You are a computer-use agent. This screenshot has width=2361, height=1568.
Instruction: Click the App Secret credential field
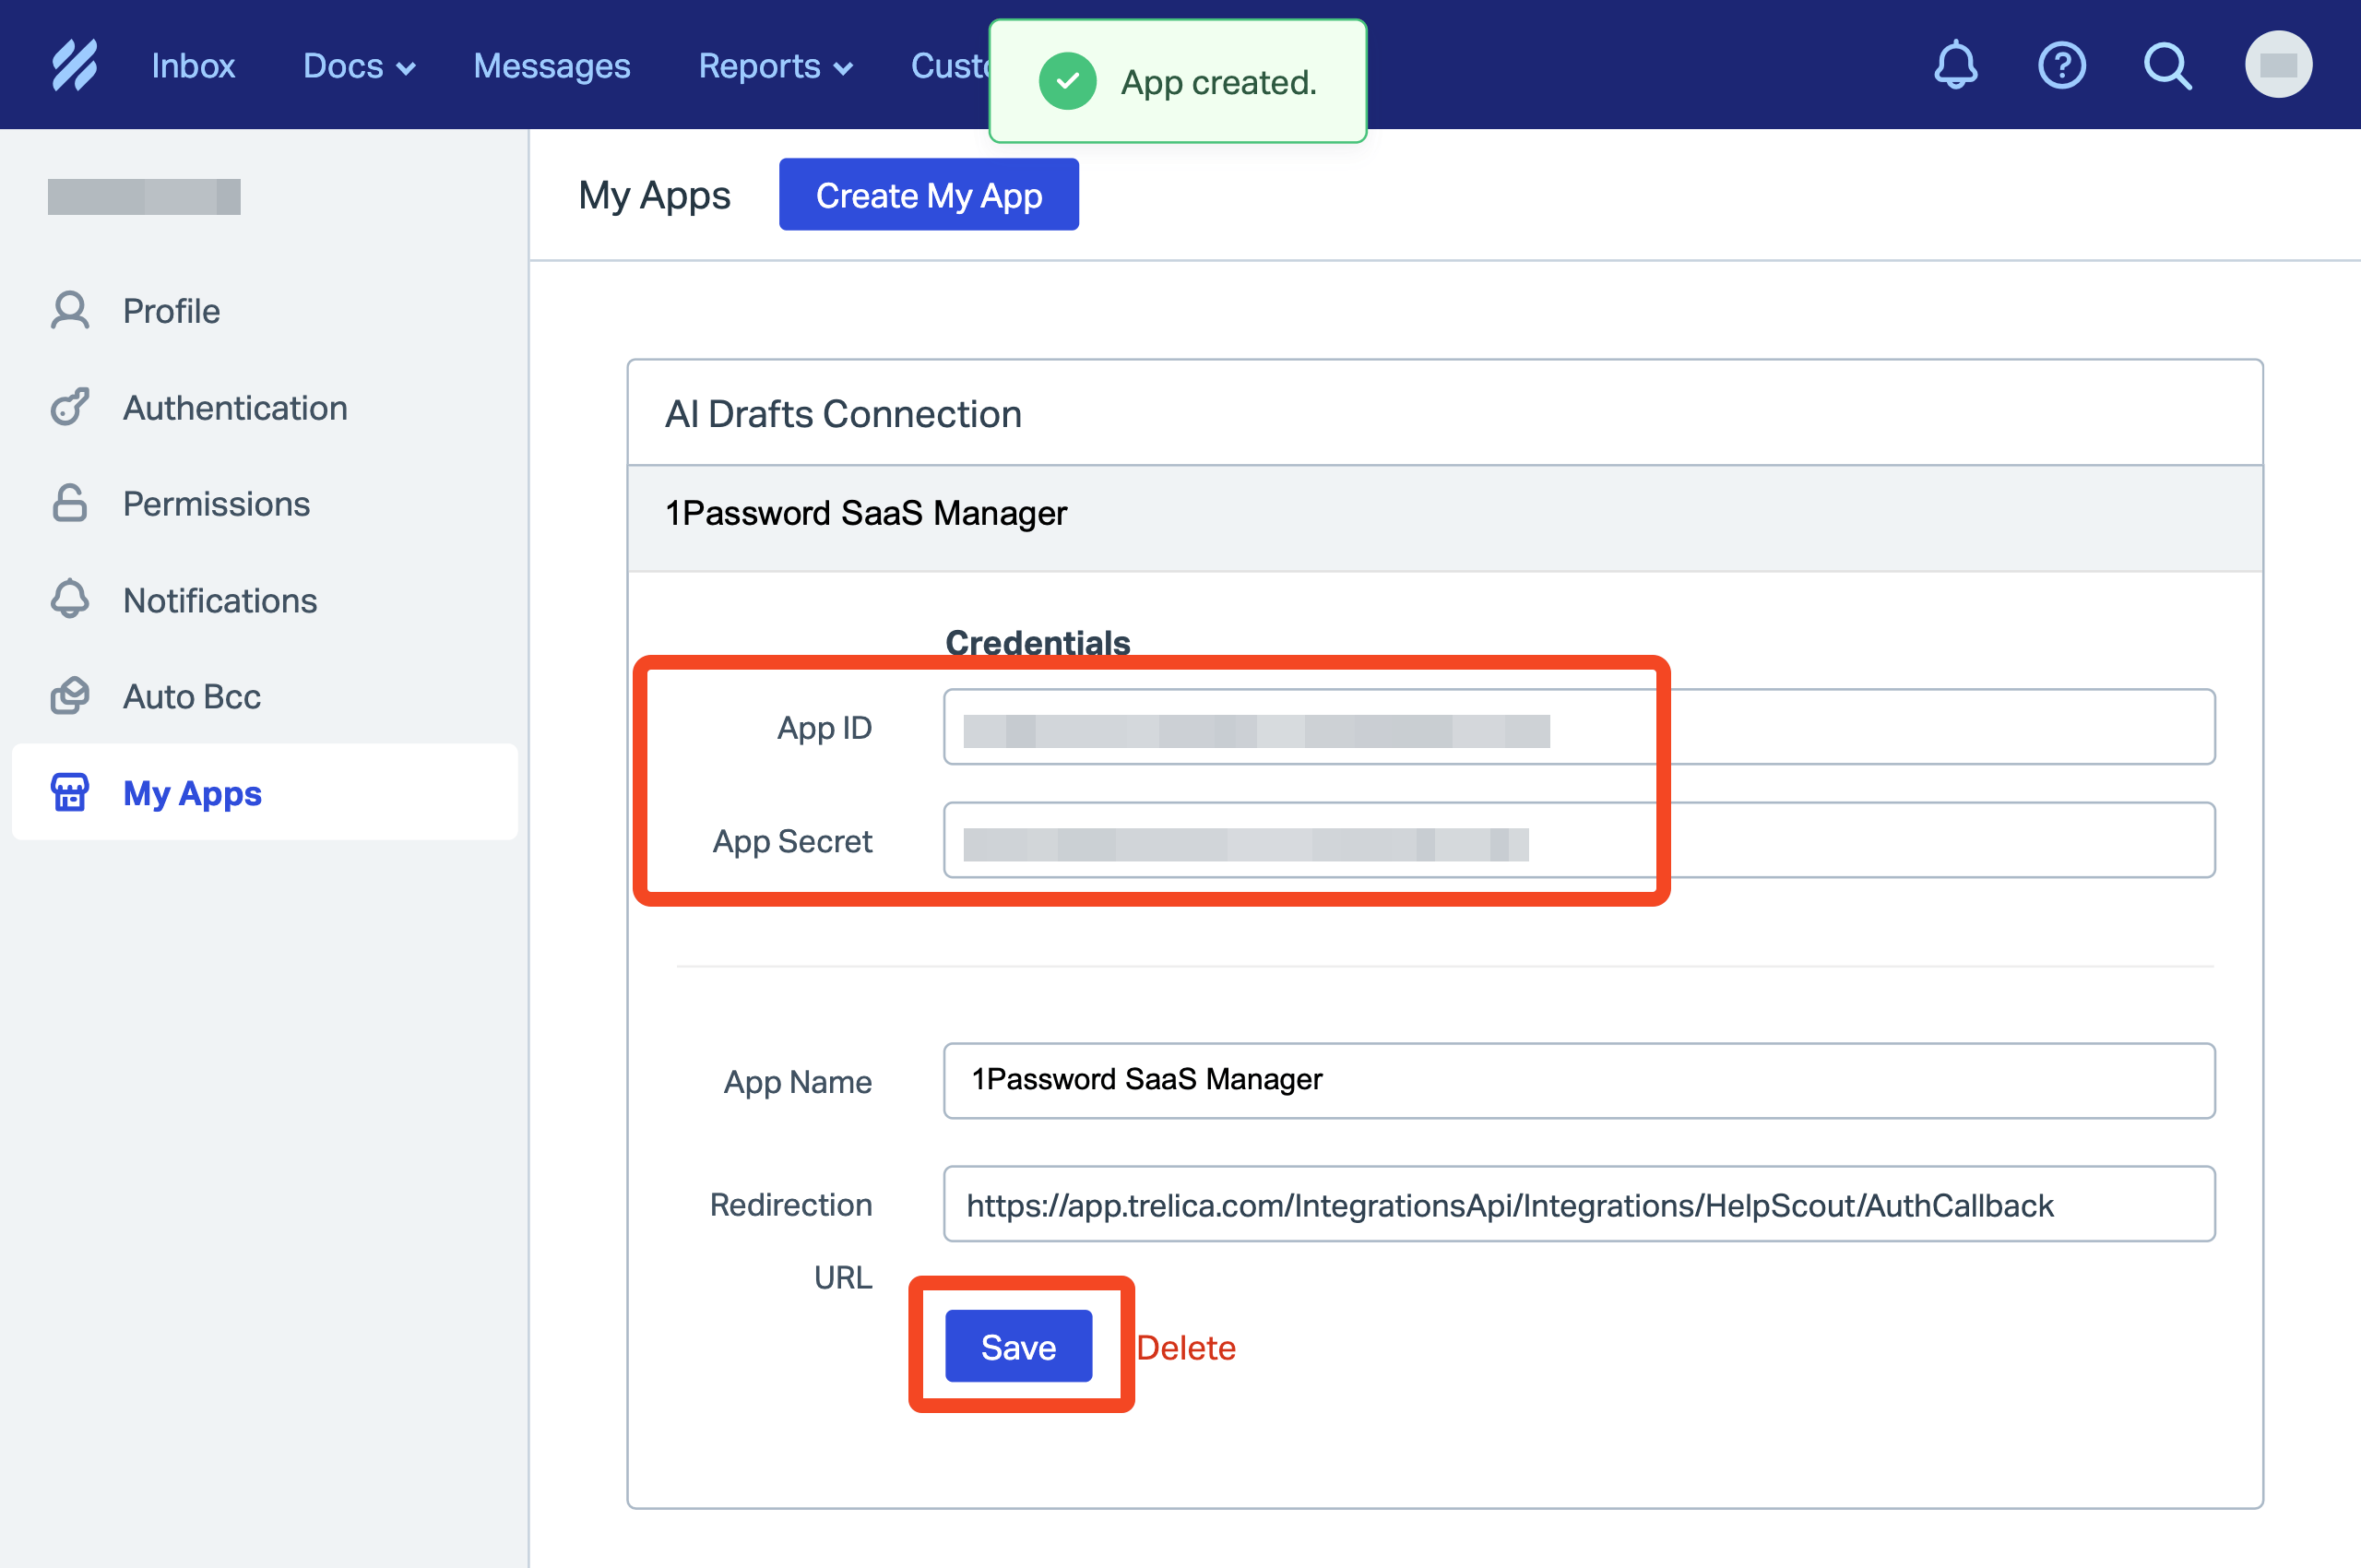(1579, 840)
